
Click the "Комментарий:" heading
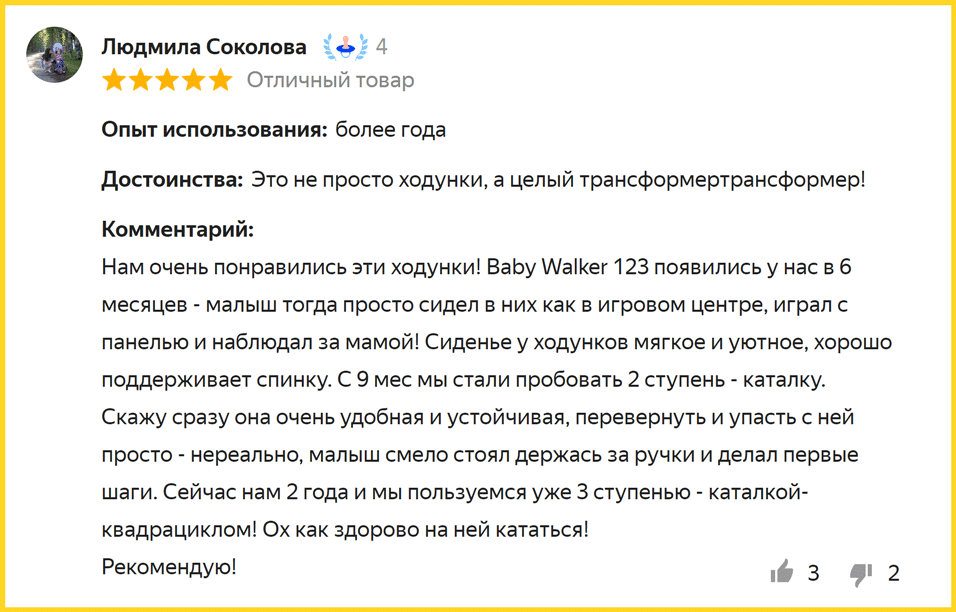click(x=178, y=230)
